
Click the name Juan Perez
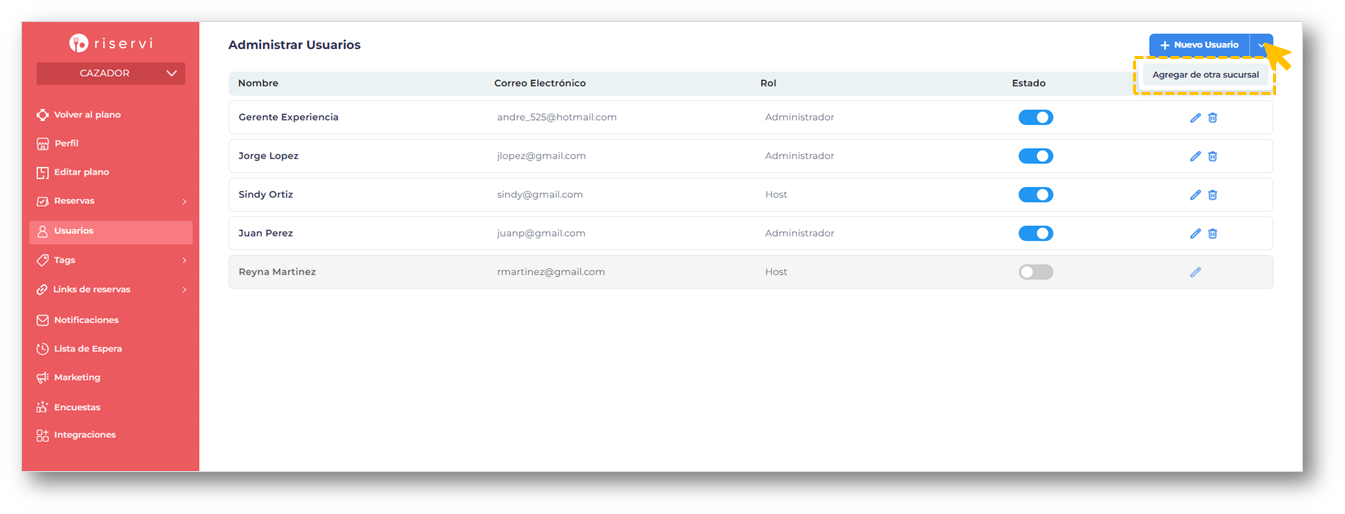265,233
